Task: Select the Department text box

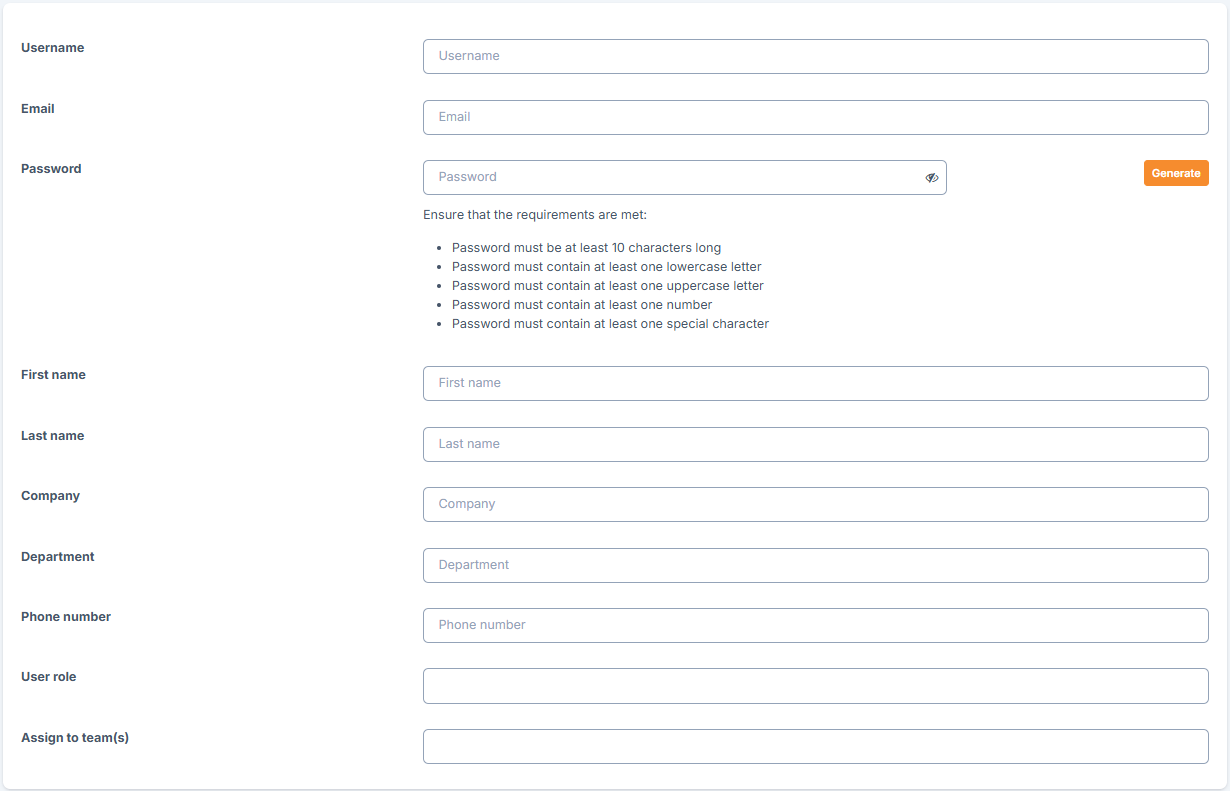Action: click(816, 565)
